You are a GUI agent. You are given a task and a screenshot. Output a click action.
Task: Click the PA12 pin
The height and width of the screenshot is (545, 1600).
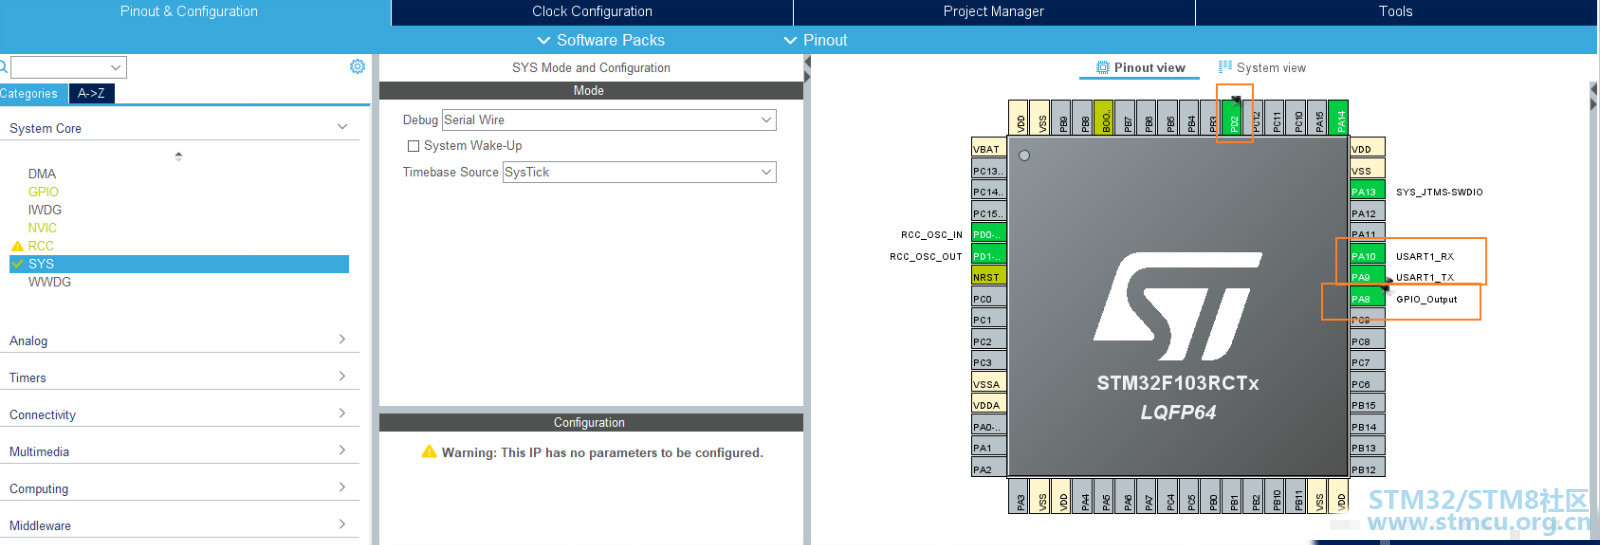(1367, 213)
